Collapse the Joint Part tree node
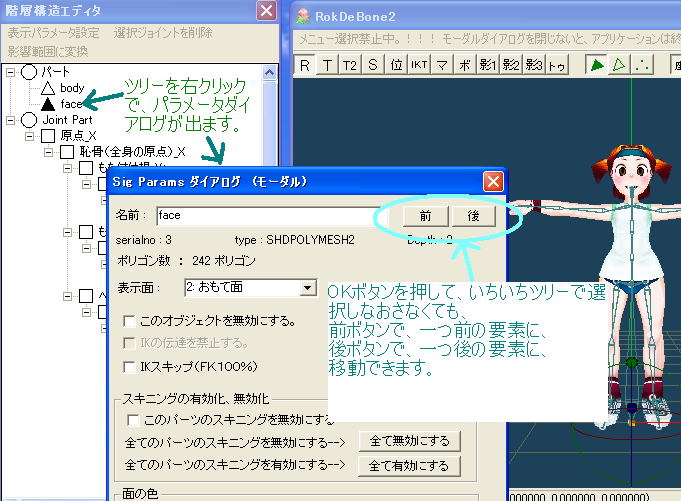The width and height of the screenshot is (681, 501). tap(11, 119)
